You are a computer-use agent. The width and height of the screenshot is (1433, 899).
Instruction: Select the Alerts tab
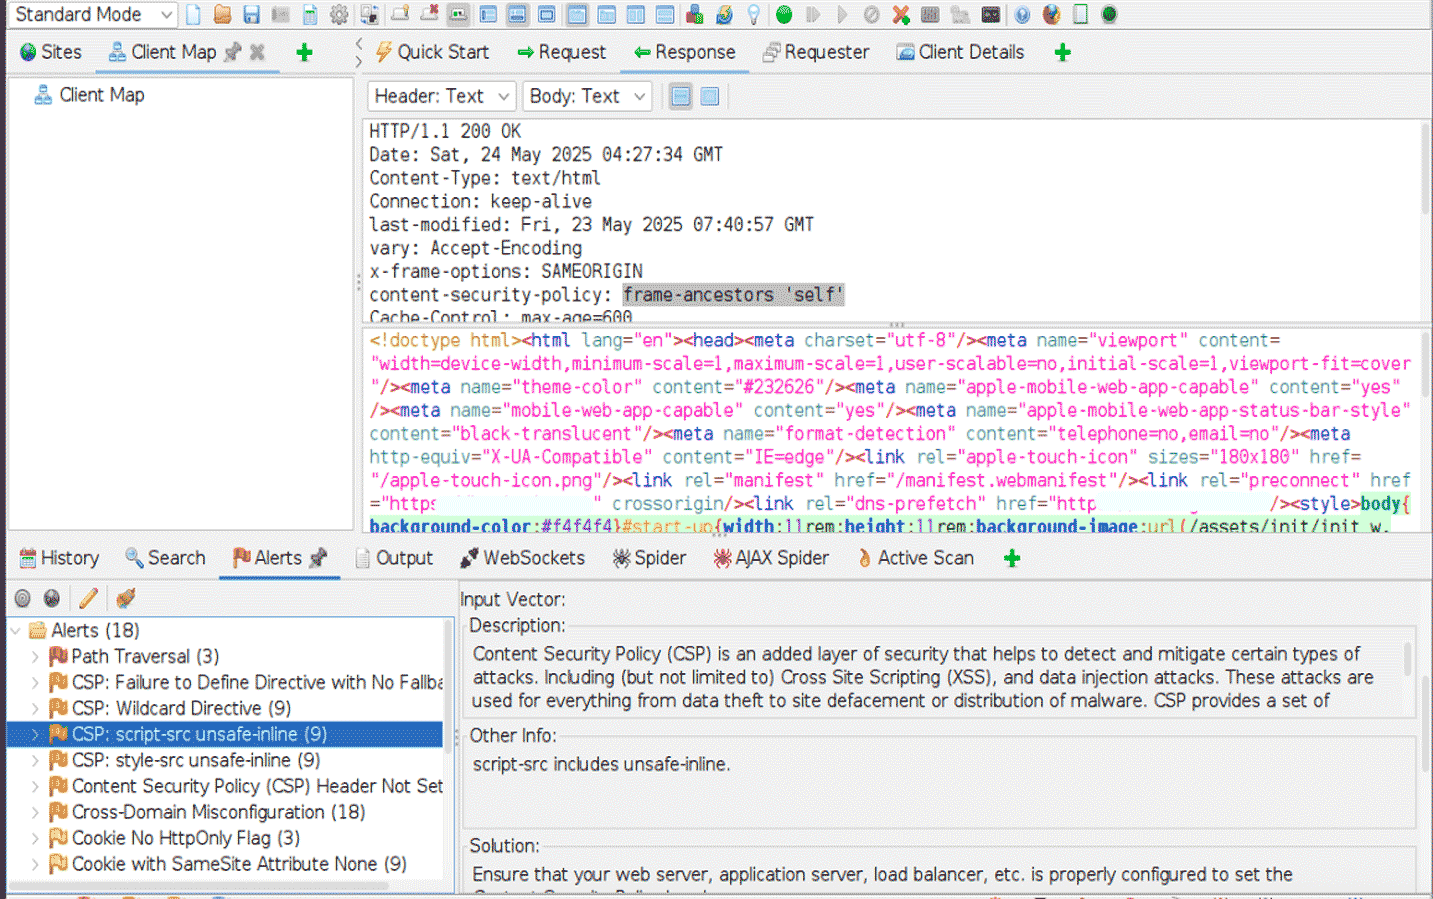pos(267,558)
